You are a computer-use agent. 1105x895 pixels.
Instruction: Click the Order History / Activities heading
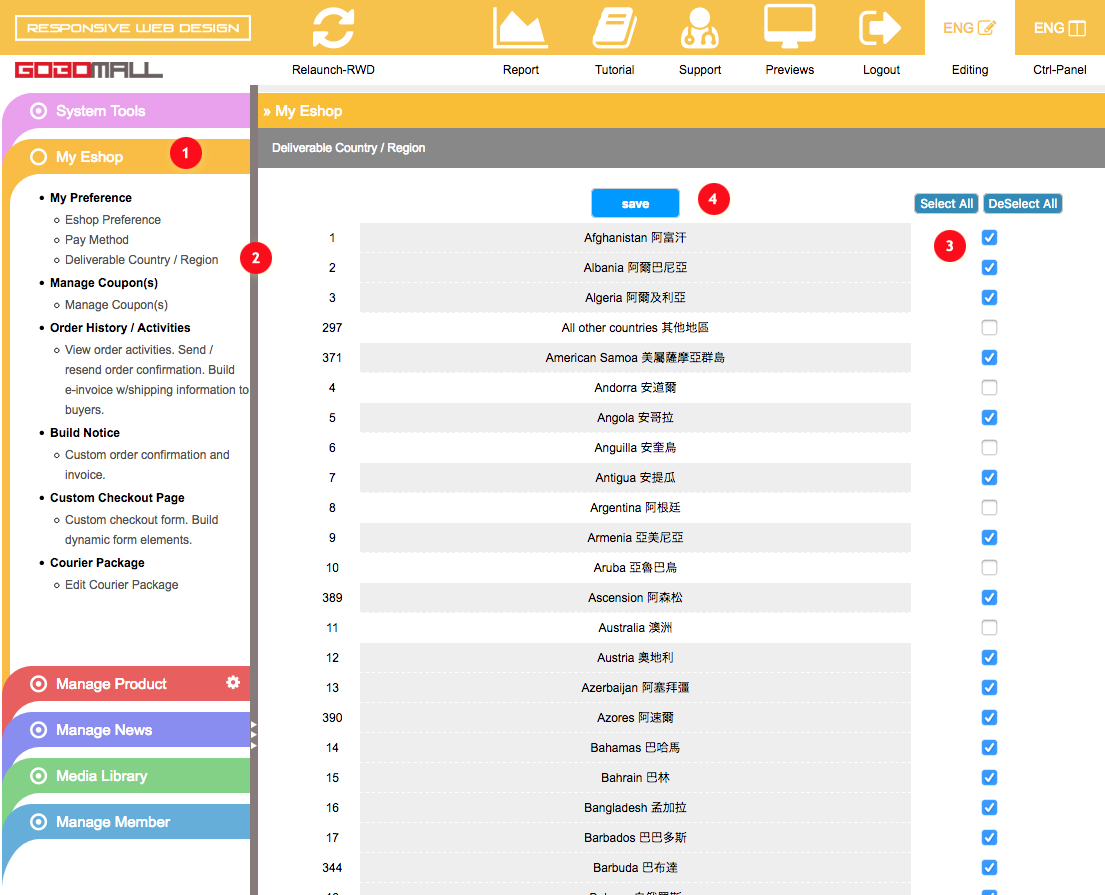pyautogui.click(x=120, y=328)
